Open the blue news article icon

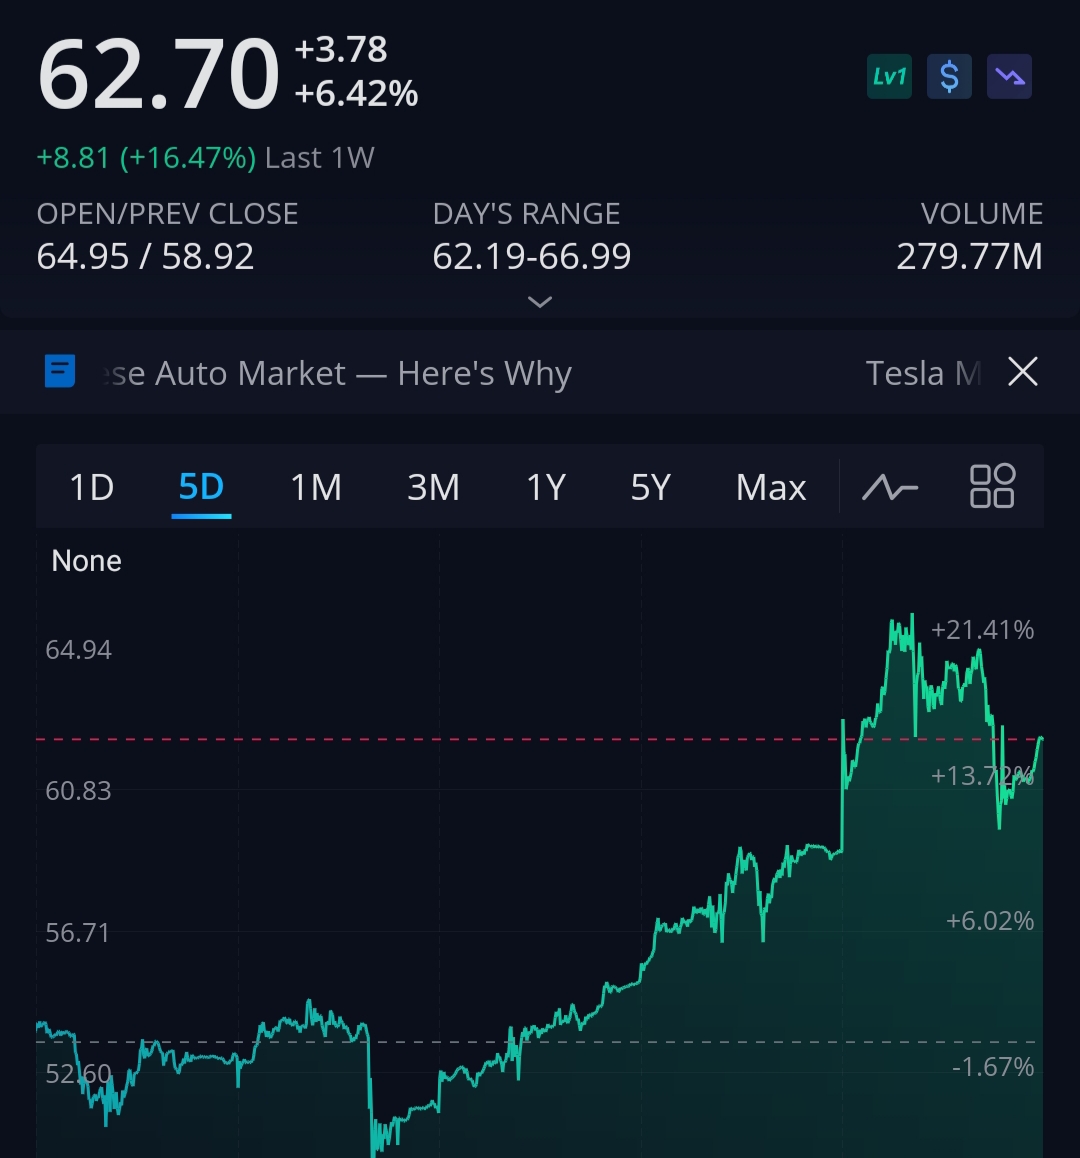click(x=60, y=372)
